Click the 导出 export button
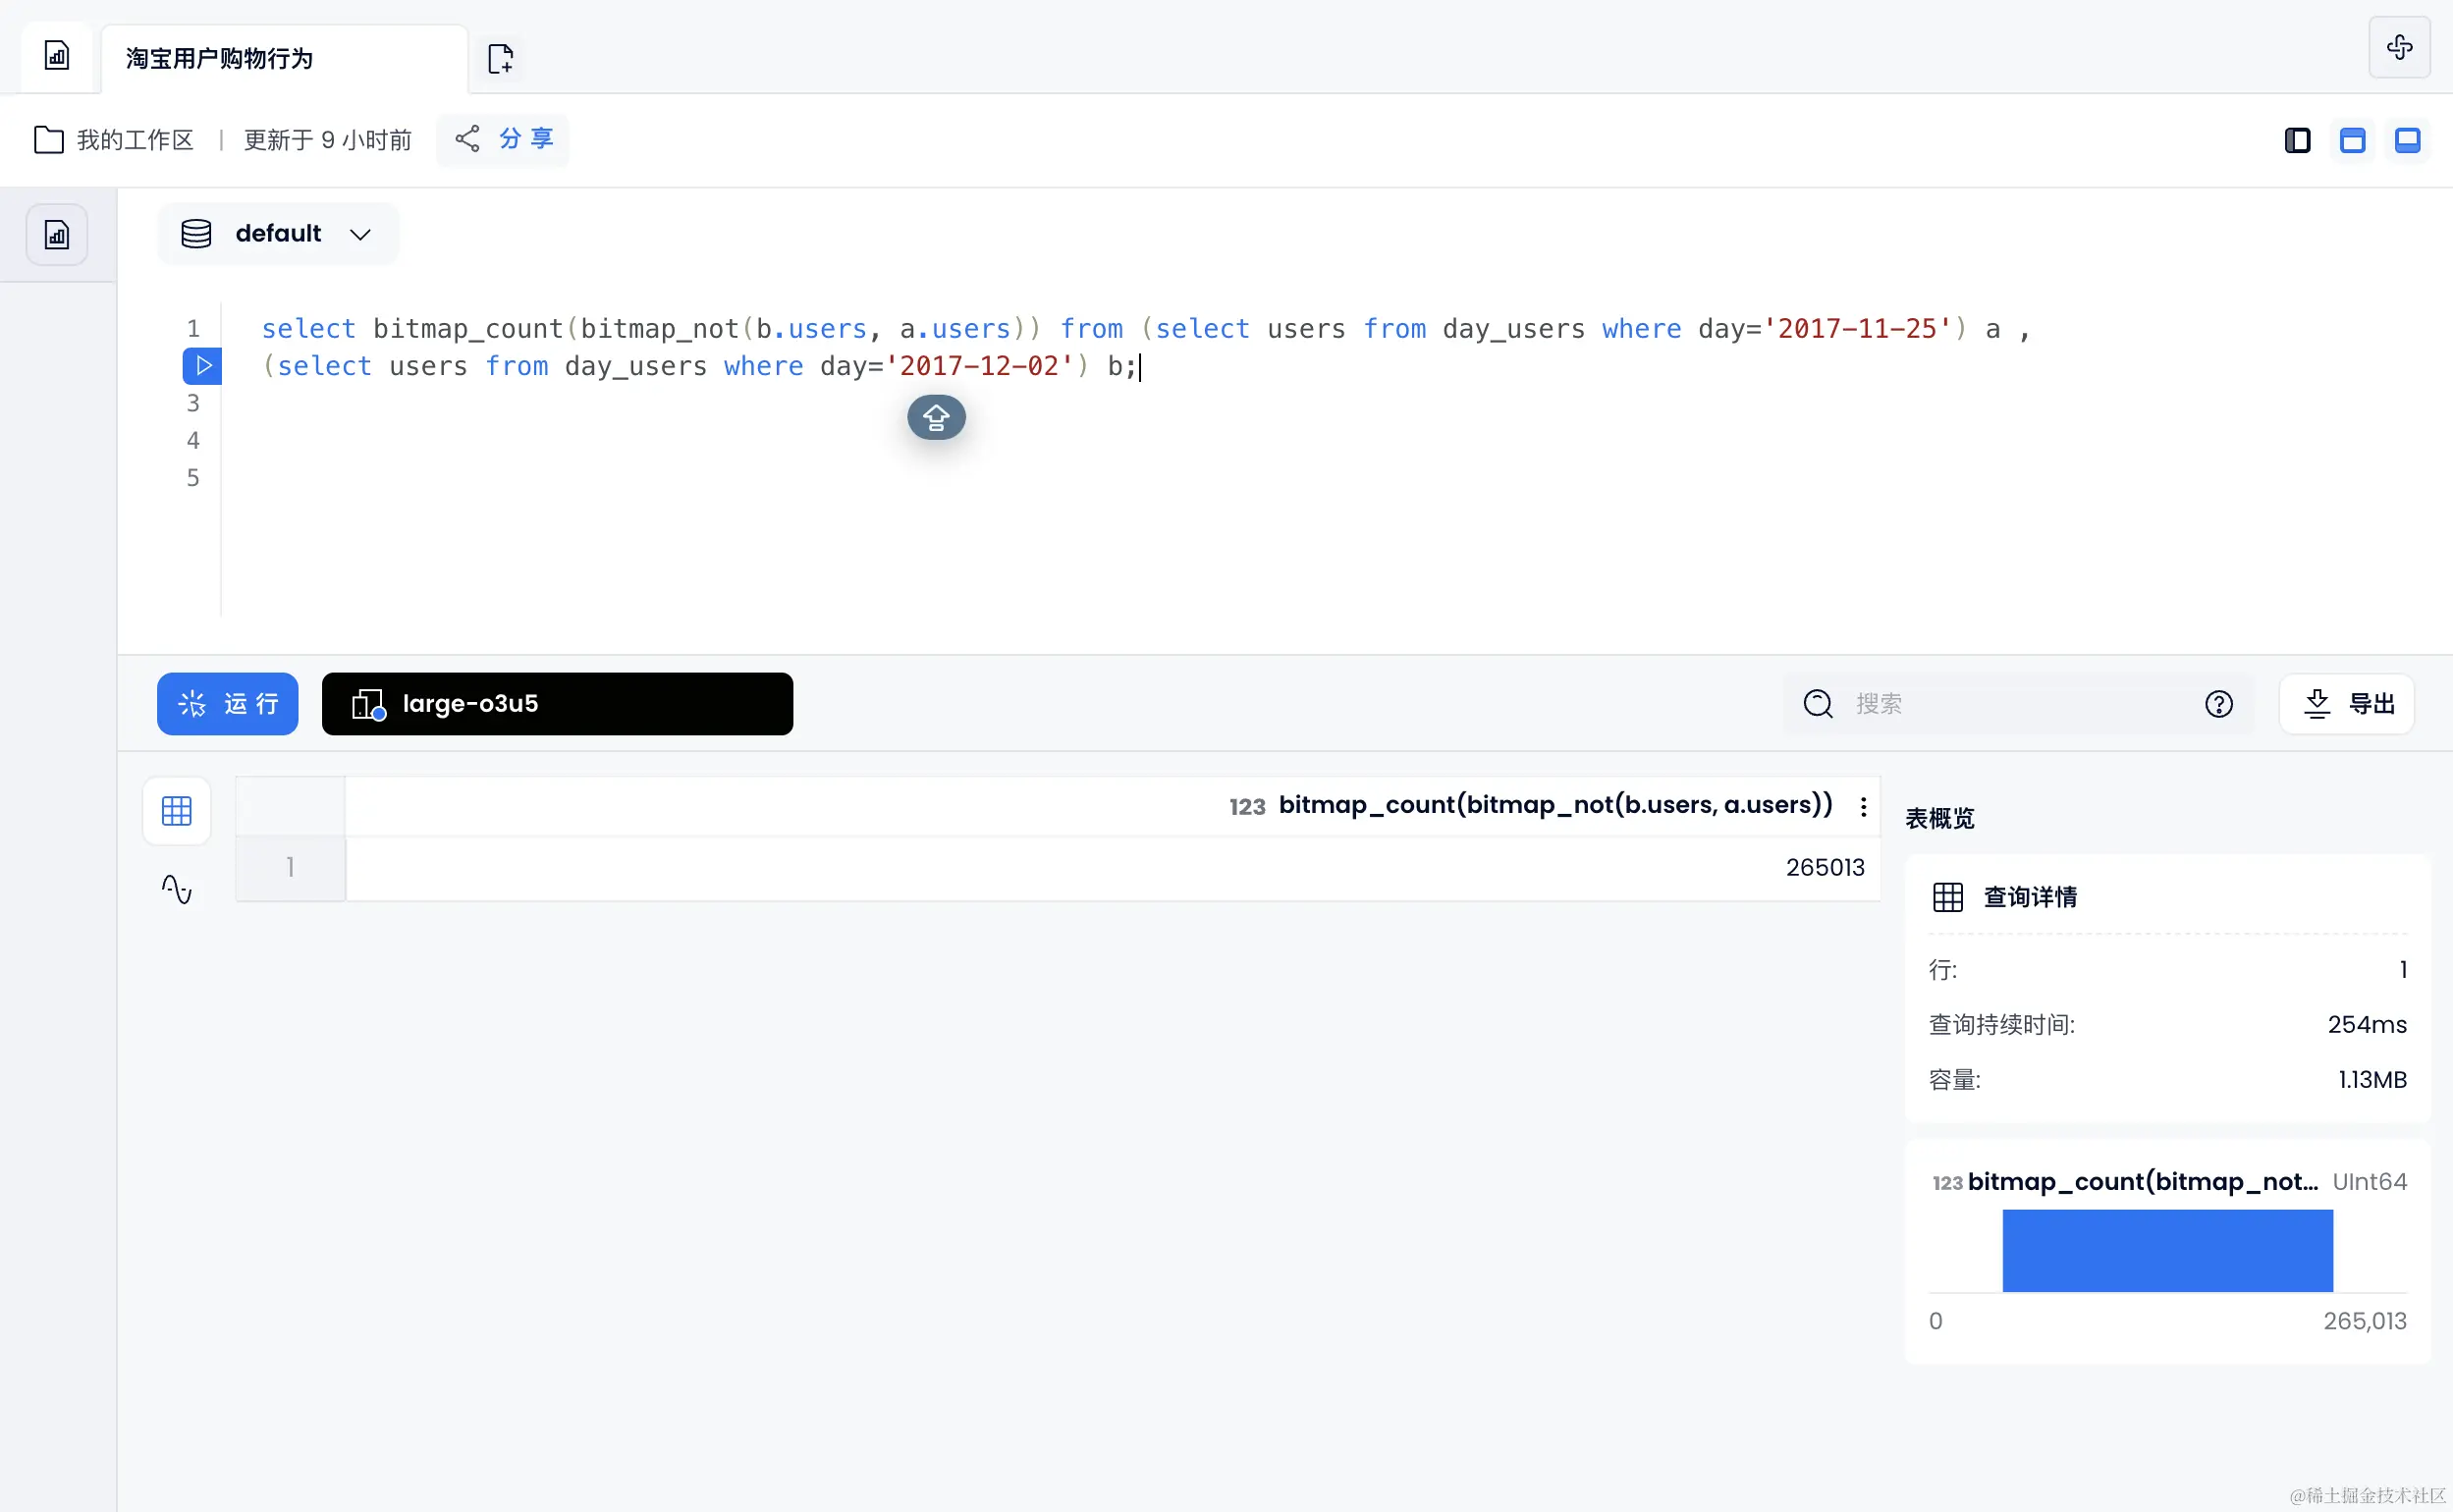 (2347, 704)
